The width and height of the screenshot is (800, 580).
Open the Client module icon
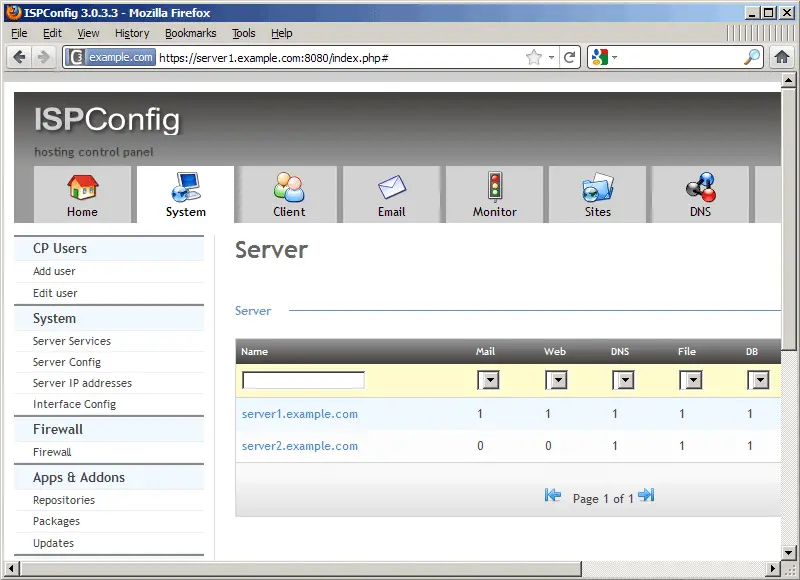tap(289, 187)
